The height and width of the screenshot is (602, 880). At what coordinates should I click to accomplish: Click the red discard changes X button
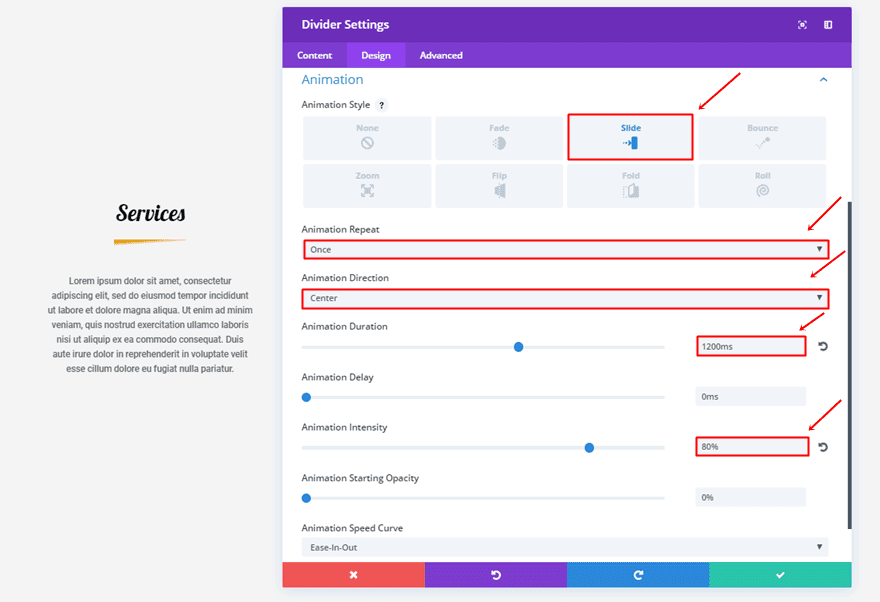click(353, 575)
